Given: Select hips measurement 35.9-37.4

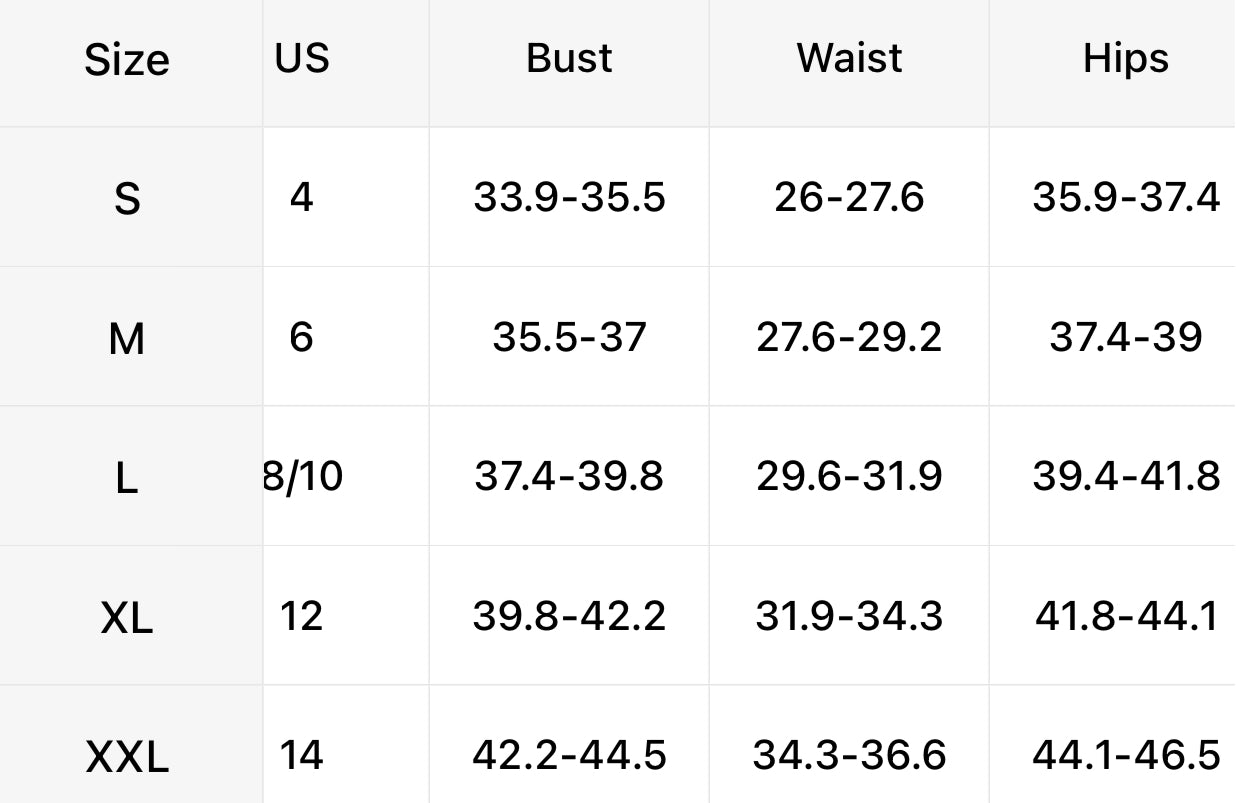Looking at the screenshot, I should coord(1126,197).
